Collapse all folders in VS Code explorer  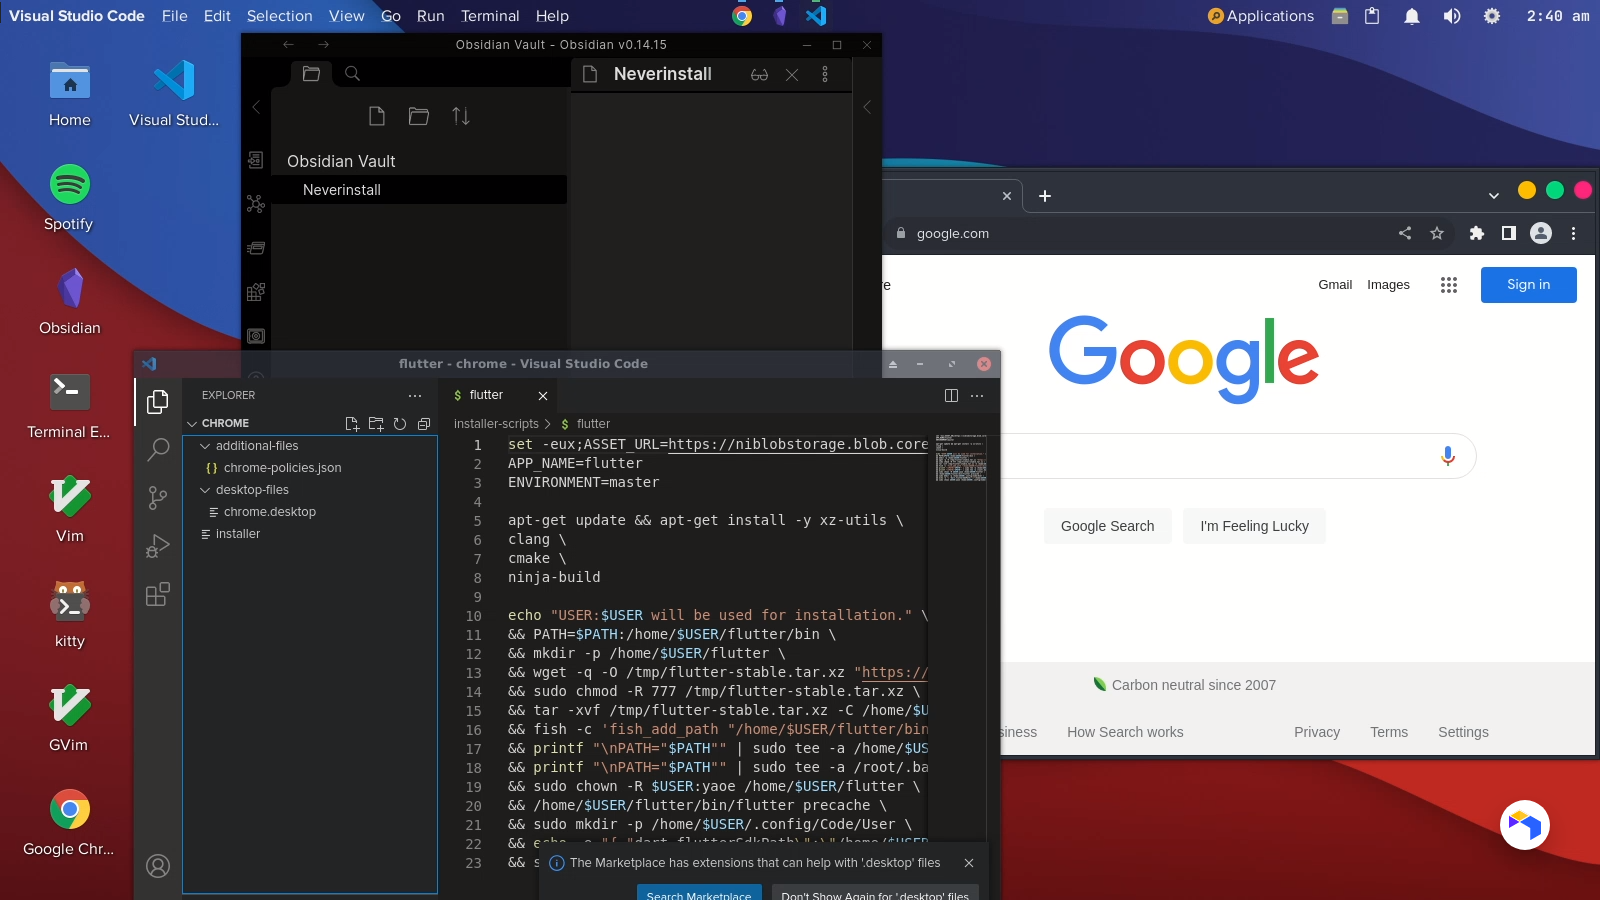(x=424, y=424)
